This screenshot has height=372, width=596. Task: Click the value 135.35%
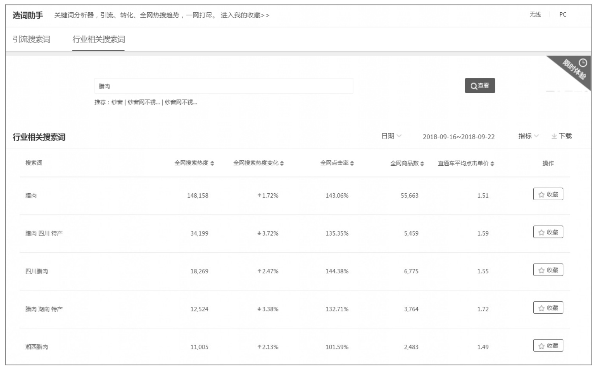(x=337, y=233)
